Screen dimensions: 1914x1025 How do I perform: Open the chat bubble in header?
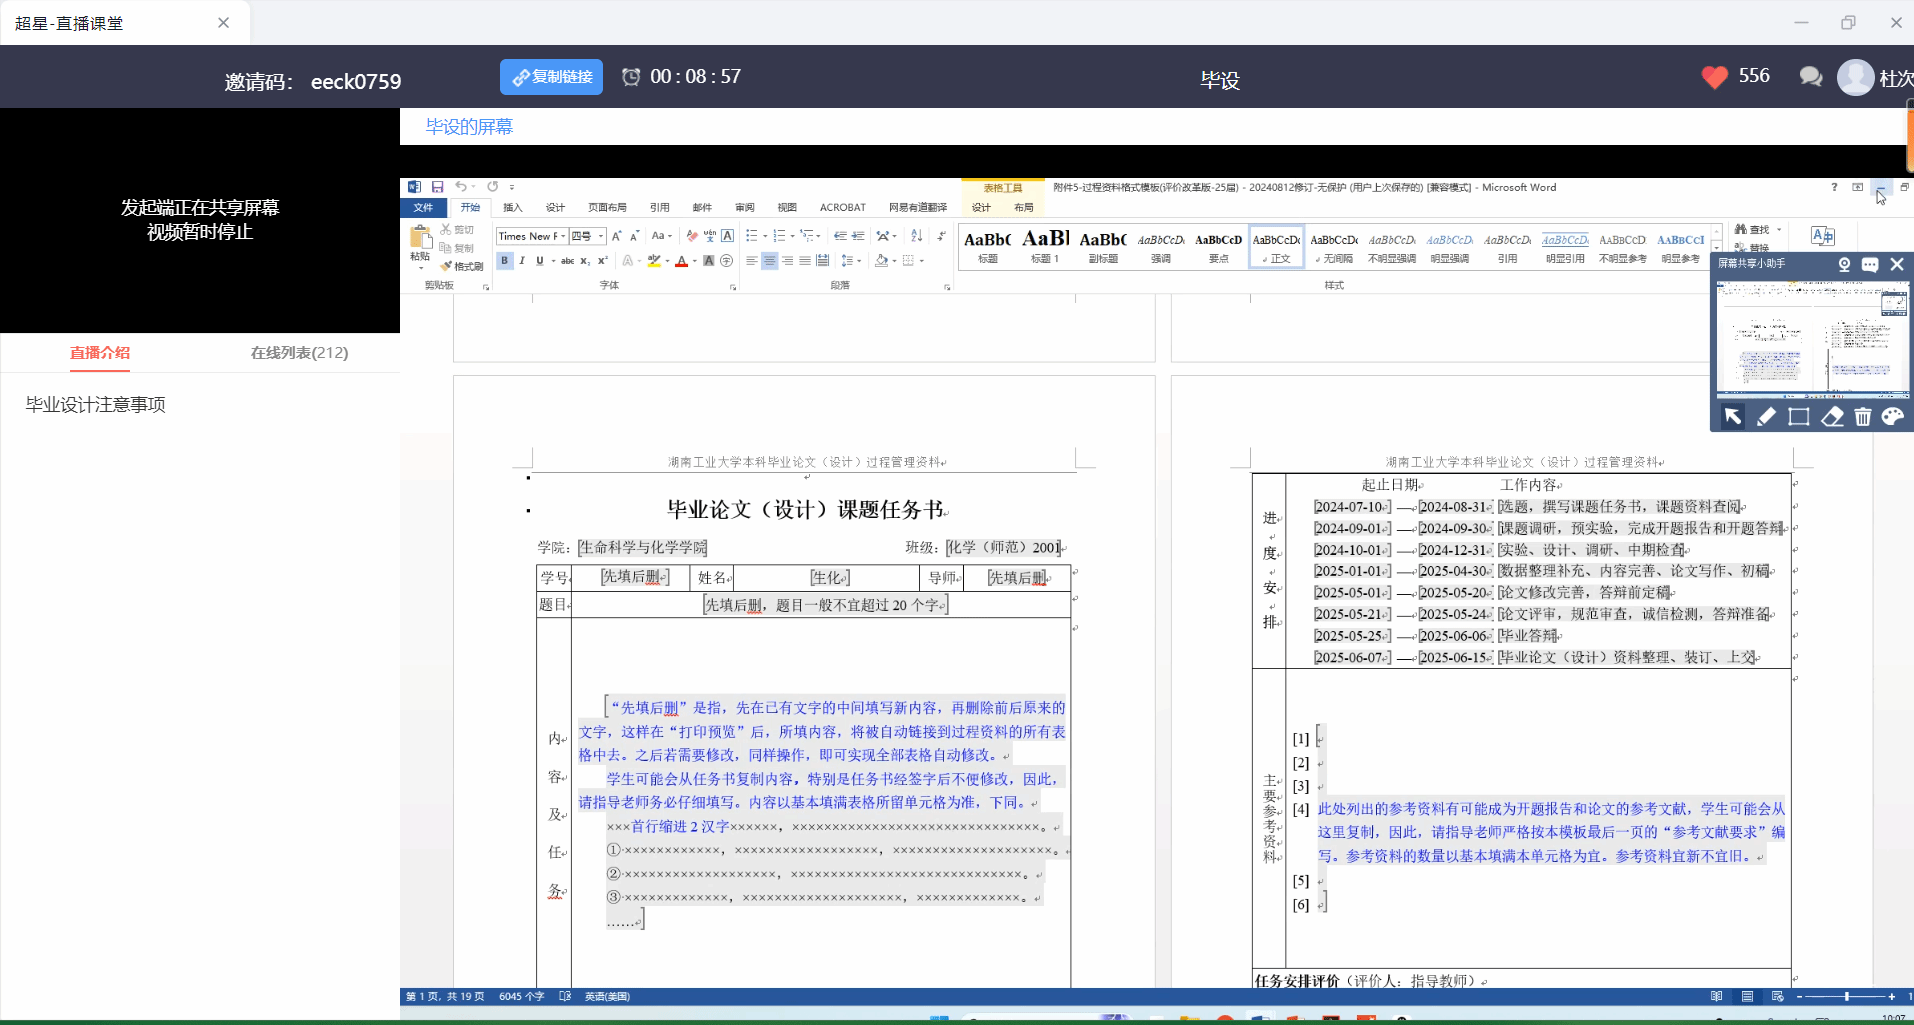point(1810,77)
